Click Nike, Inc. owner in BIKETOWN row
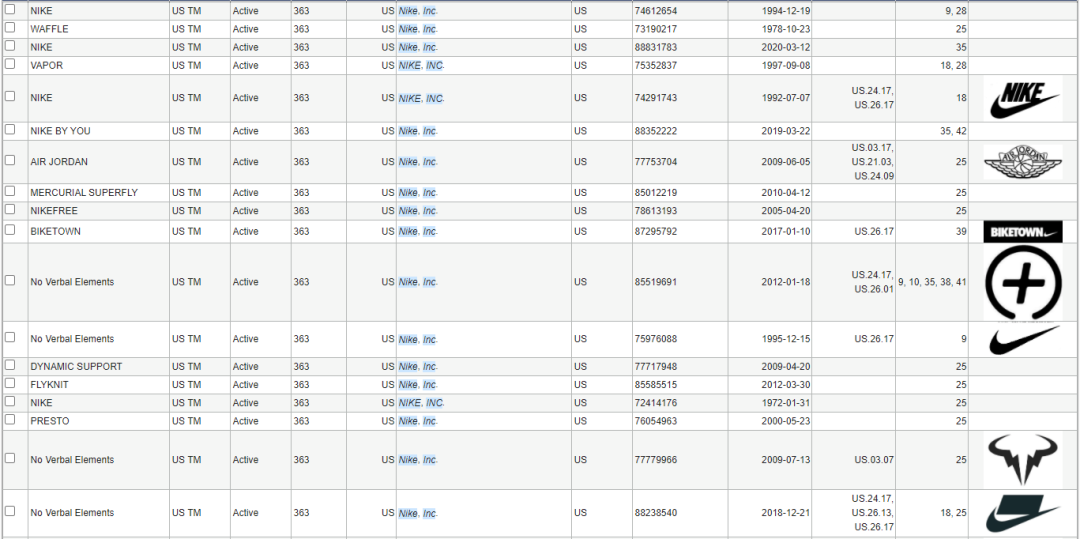The width and height of the screenshot is (1080, 539). pyautogui.click(x=417, y=232)
